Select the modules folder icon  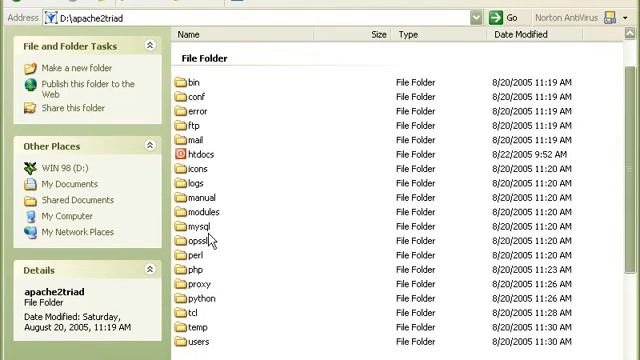point(180,212)
